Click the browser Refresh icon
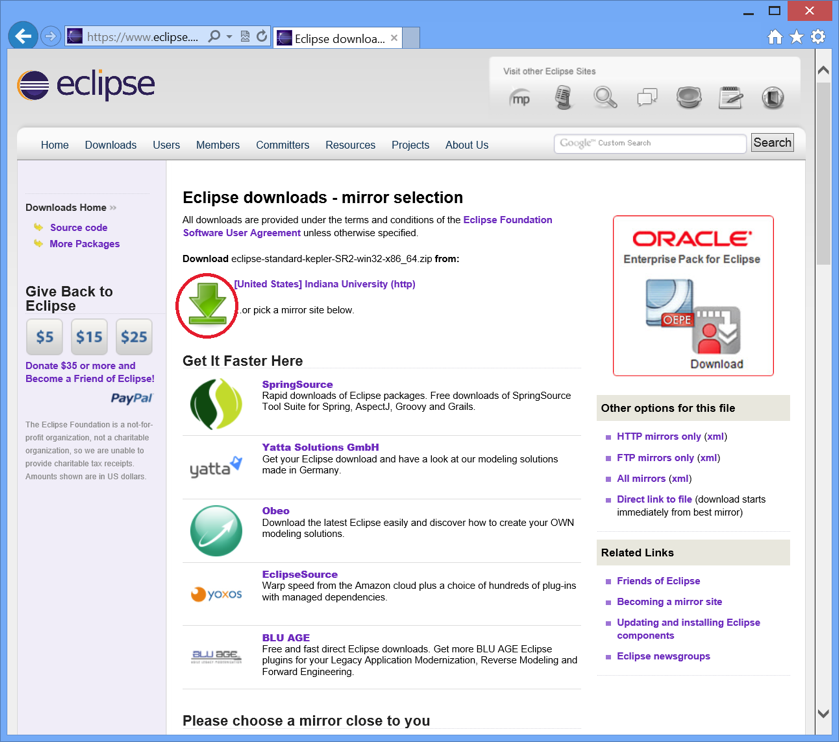This screenshot has height=742, width=839. pyautogui.click(x=261, y=36)
